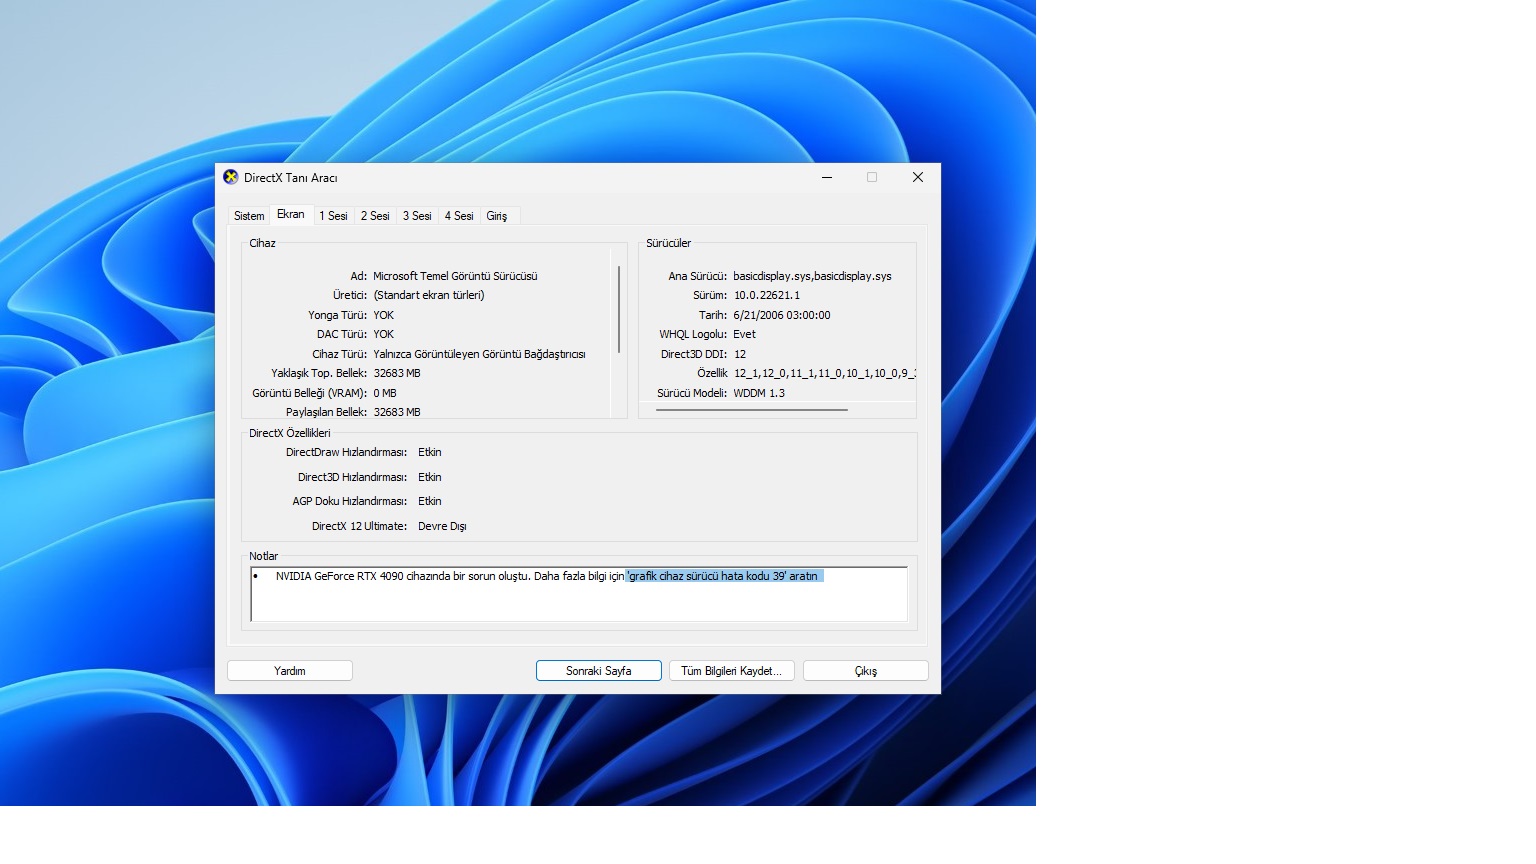
Task: Open the Giriş tab
Action: (x=497, y=216)
